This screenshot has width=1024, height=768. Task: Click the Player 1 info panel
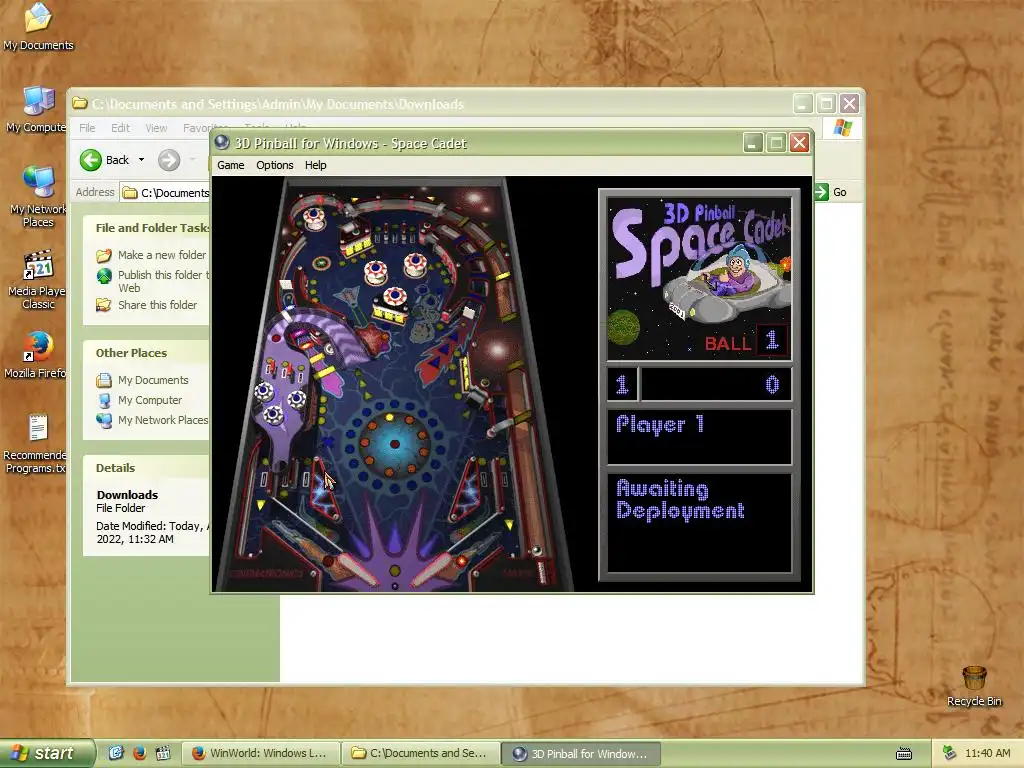pos(699,437)
